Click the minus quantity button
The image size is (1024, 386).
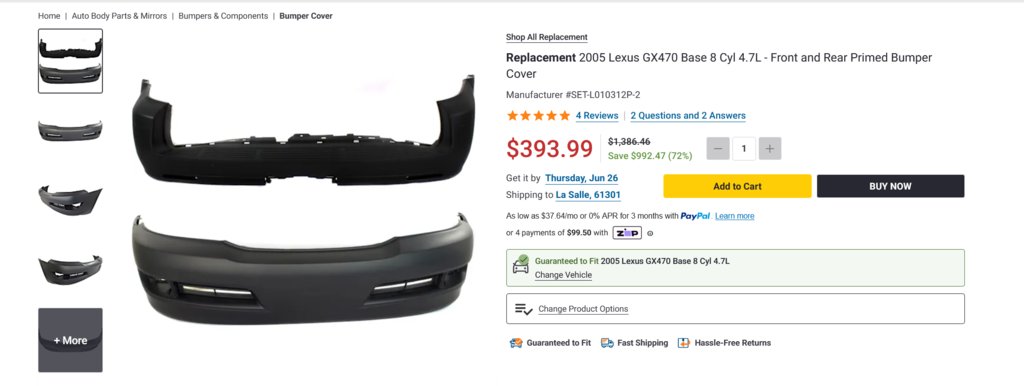click(718, 149)
